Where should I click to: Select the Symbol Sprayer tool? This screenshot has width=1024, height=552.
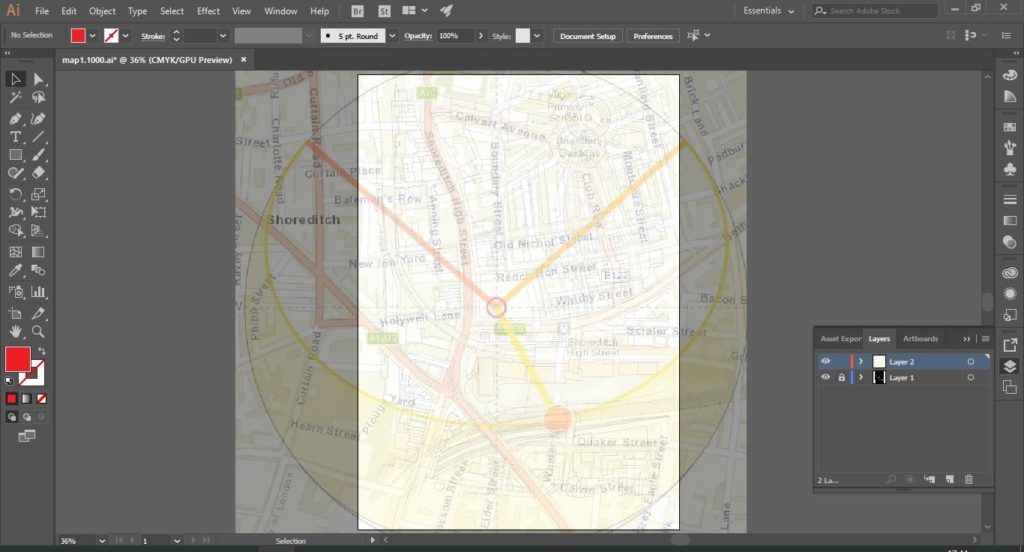(15, 292)
